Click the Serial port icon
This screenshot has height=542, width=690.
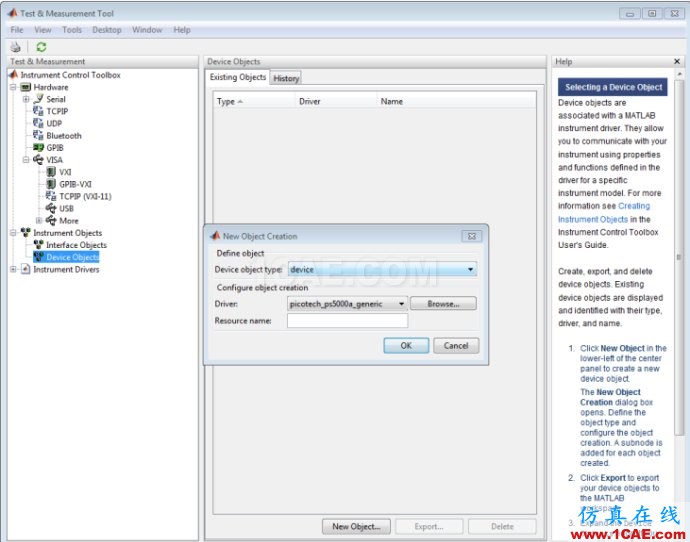tap(39, 99)
